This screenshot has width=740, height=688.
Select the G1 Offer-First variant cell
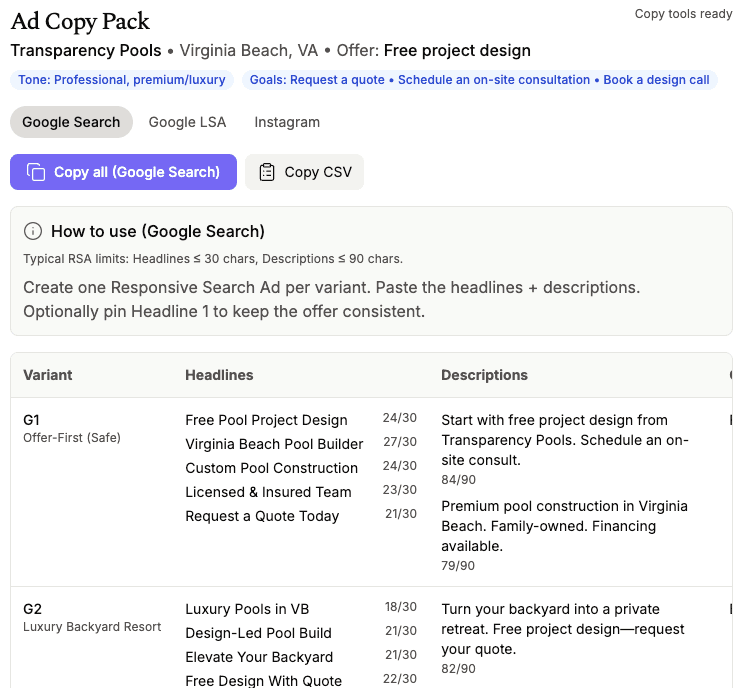pos(72,428)
